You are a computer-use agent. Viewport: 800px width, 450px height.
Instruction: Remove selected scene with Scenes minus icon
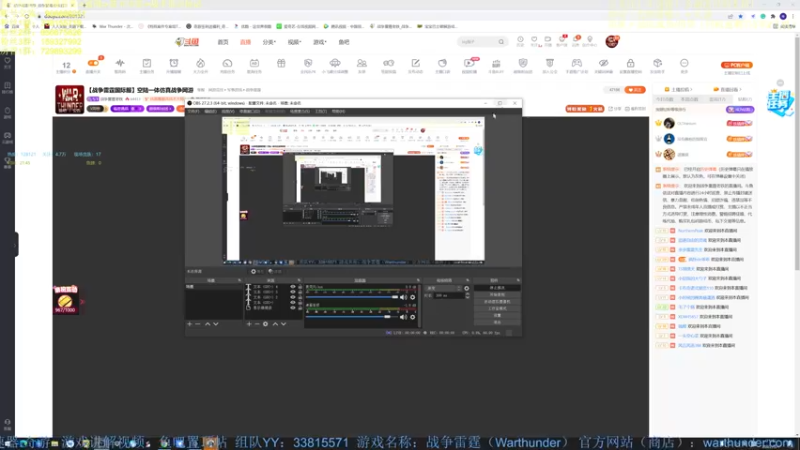(x=198, y=324)
